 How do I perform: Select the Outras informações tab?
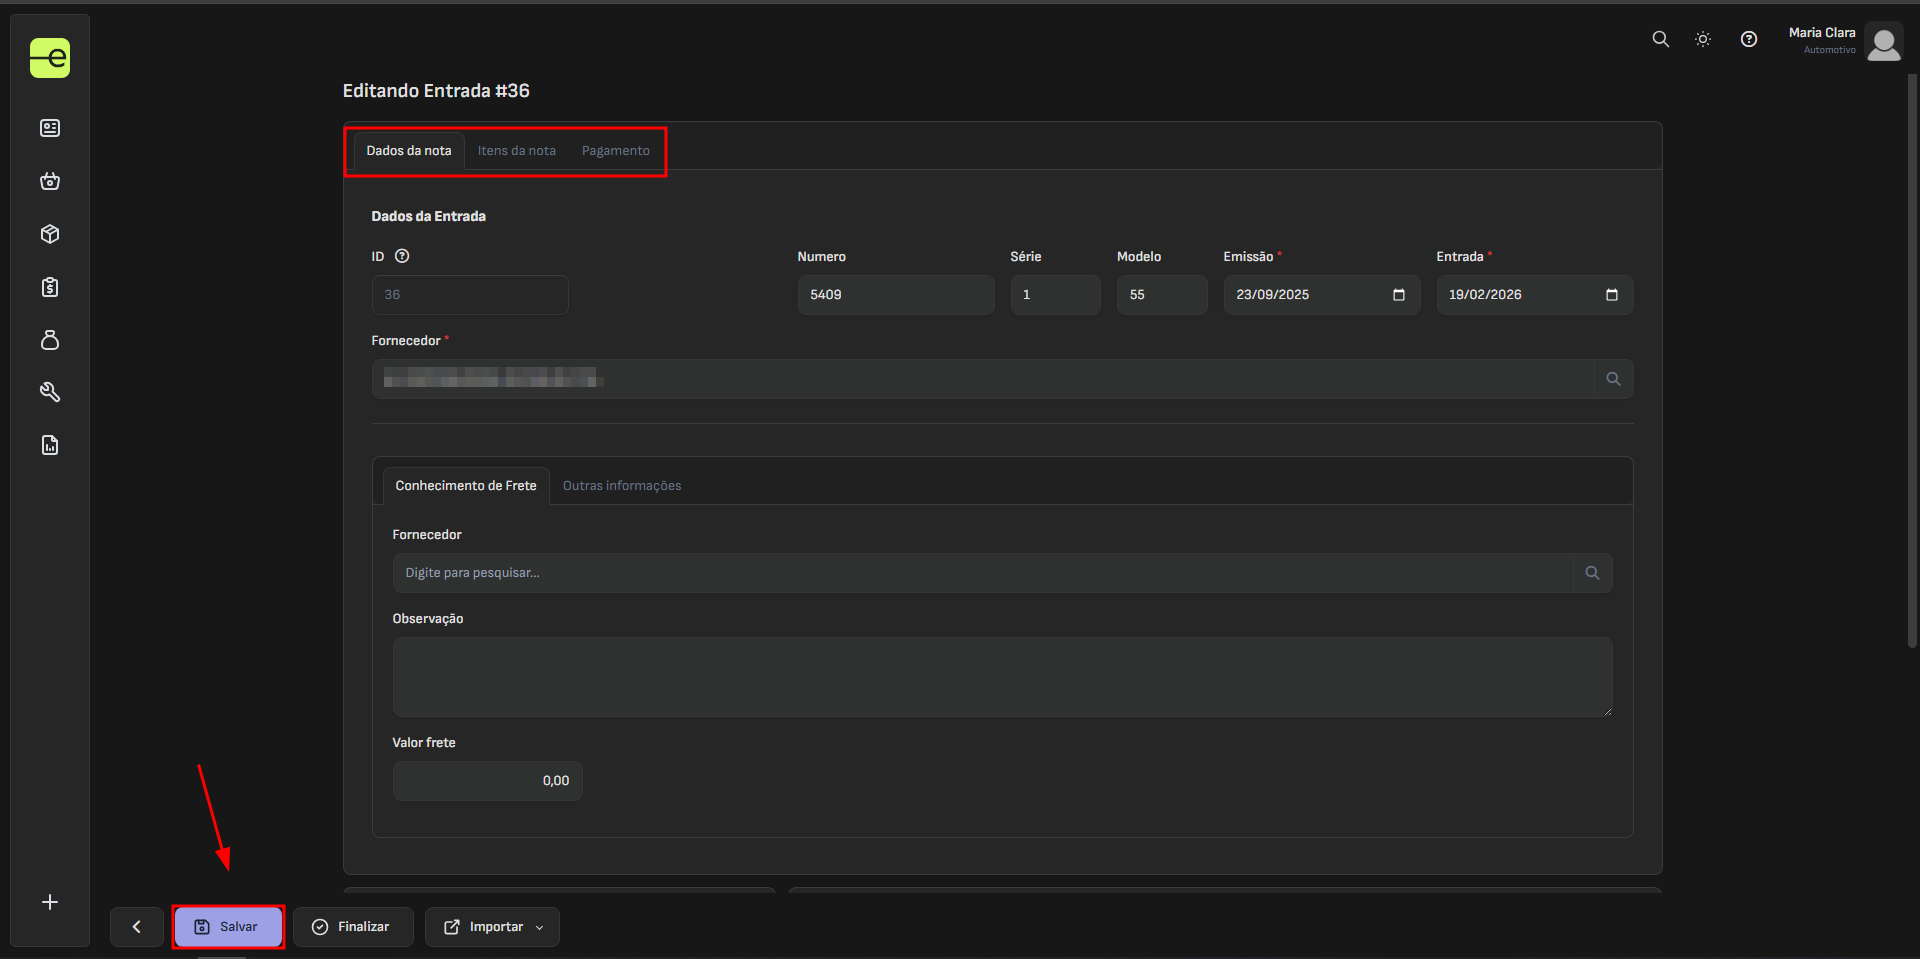tap(621, 486)
